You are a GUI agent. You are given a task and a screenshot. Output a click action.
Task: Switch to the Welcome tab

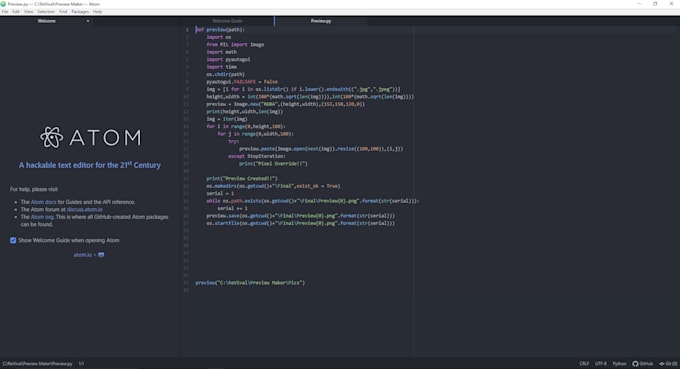[46, 21]
